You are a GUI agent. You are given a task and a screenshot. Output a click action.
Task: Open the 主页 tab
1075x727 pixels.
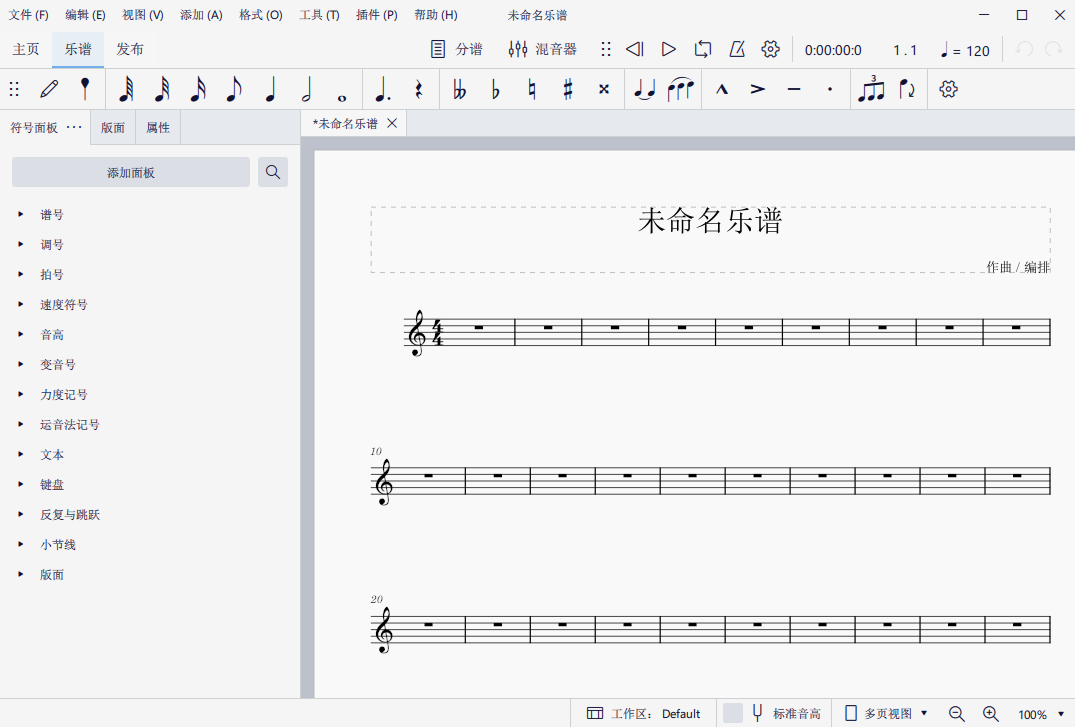[x=26, y=49]
